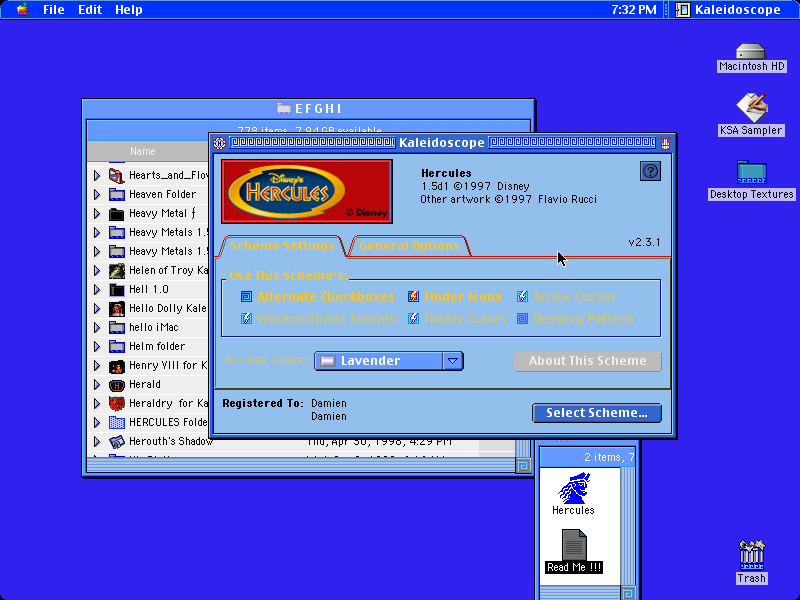The width and height of the screenshot is (800, 600).
Task: Select the Helm folder icon
Action: (x=117, y=347)
